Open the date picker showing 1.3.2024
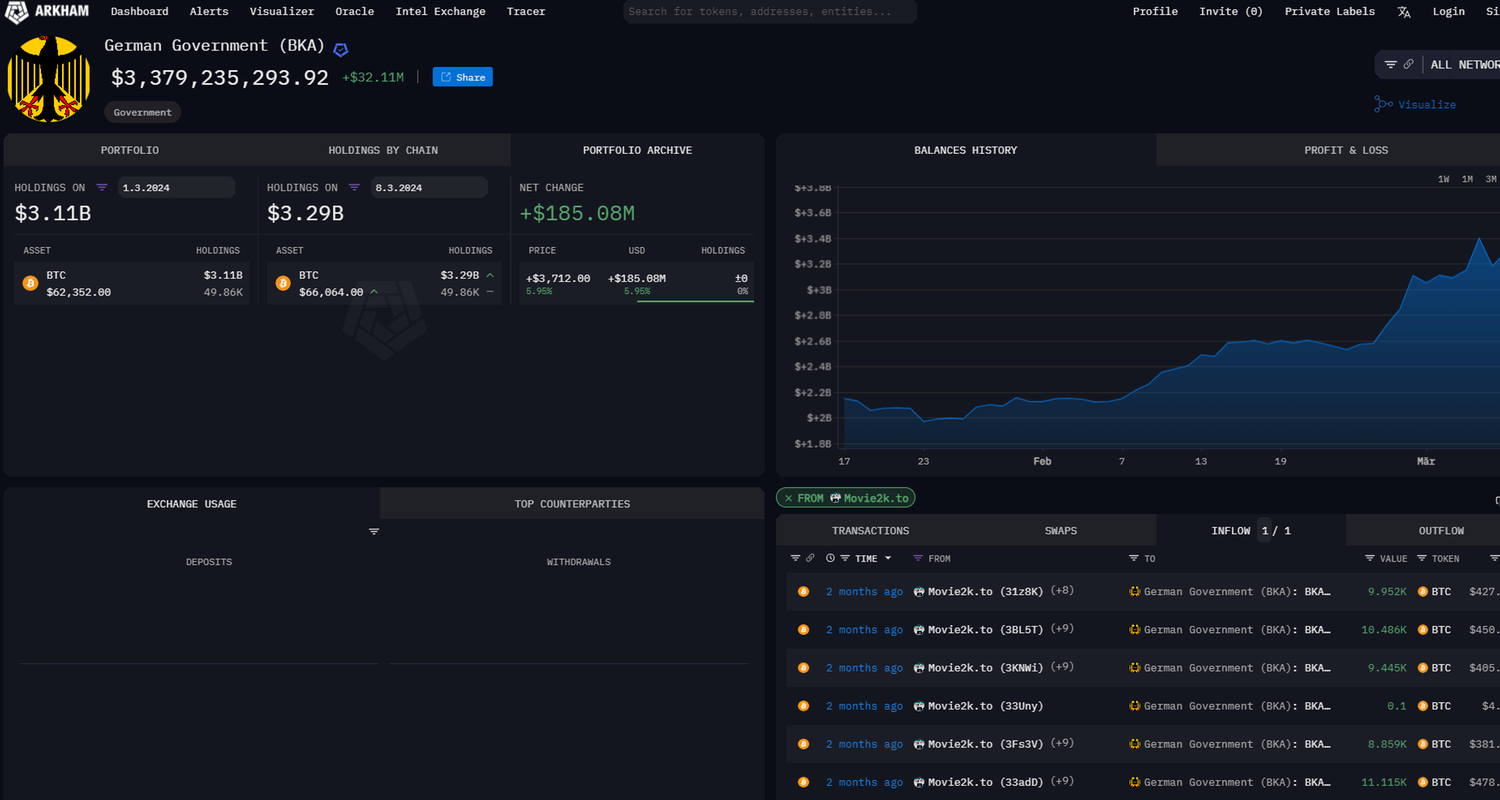The height and width of the screenshot is (800, 1500). click(x=176, y=187)
